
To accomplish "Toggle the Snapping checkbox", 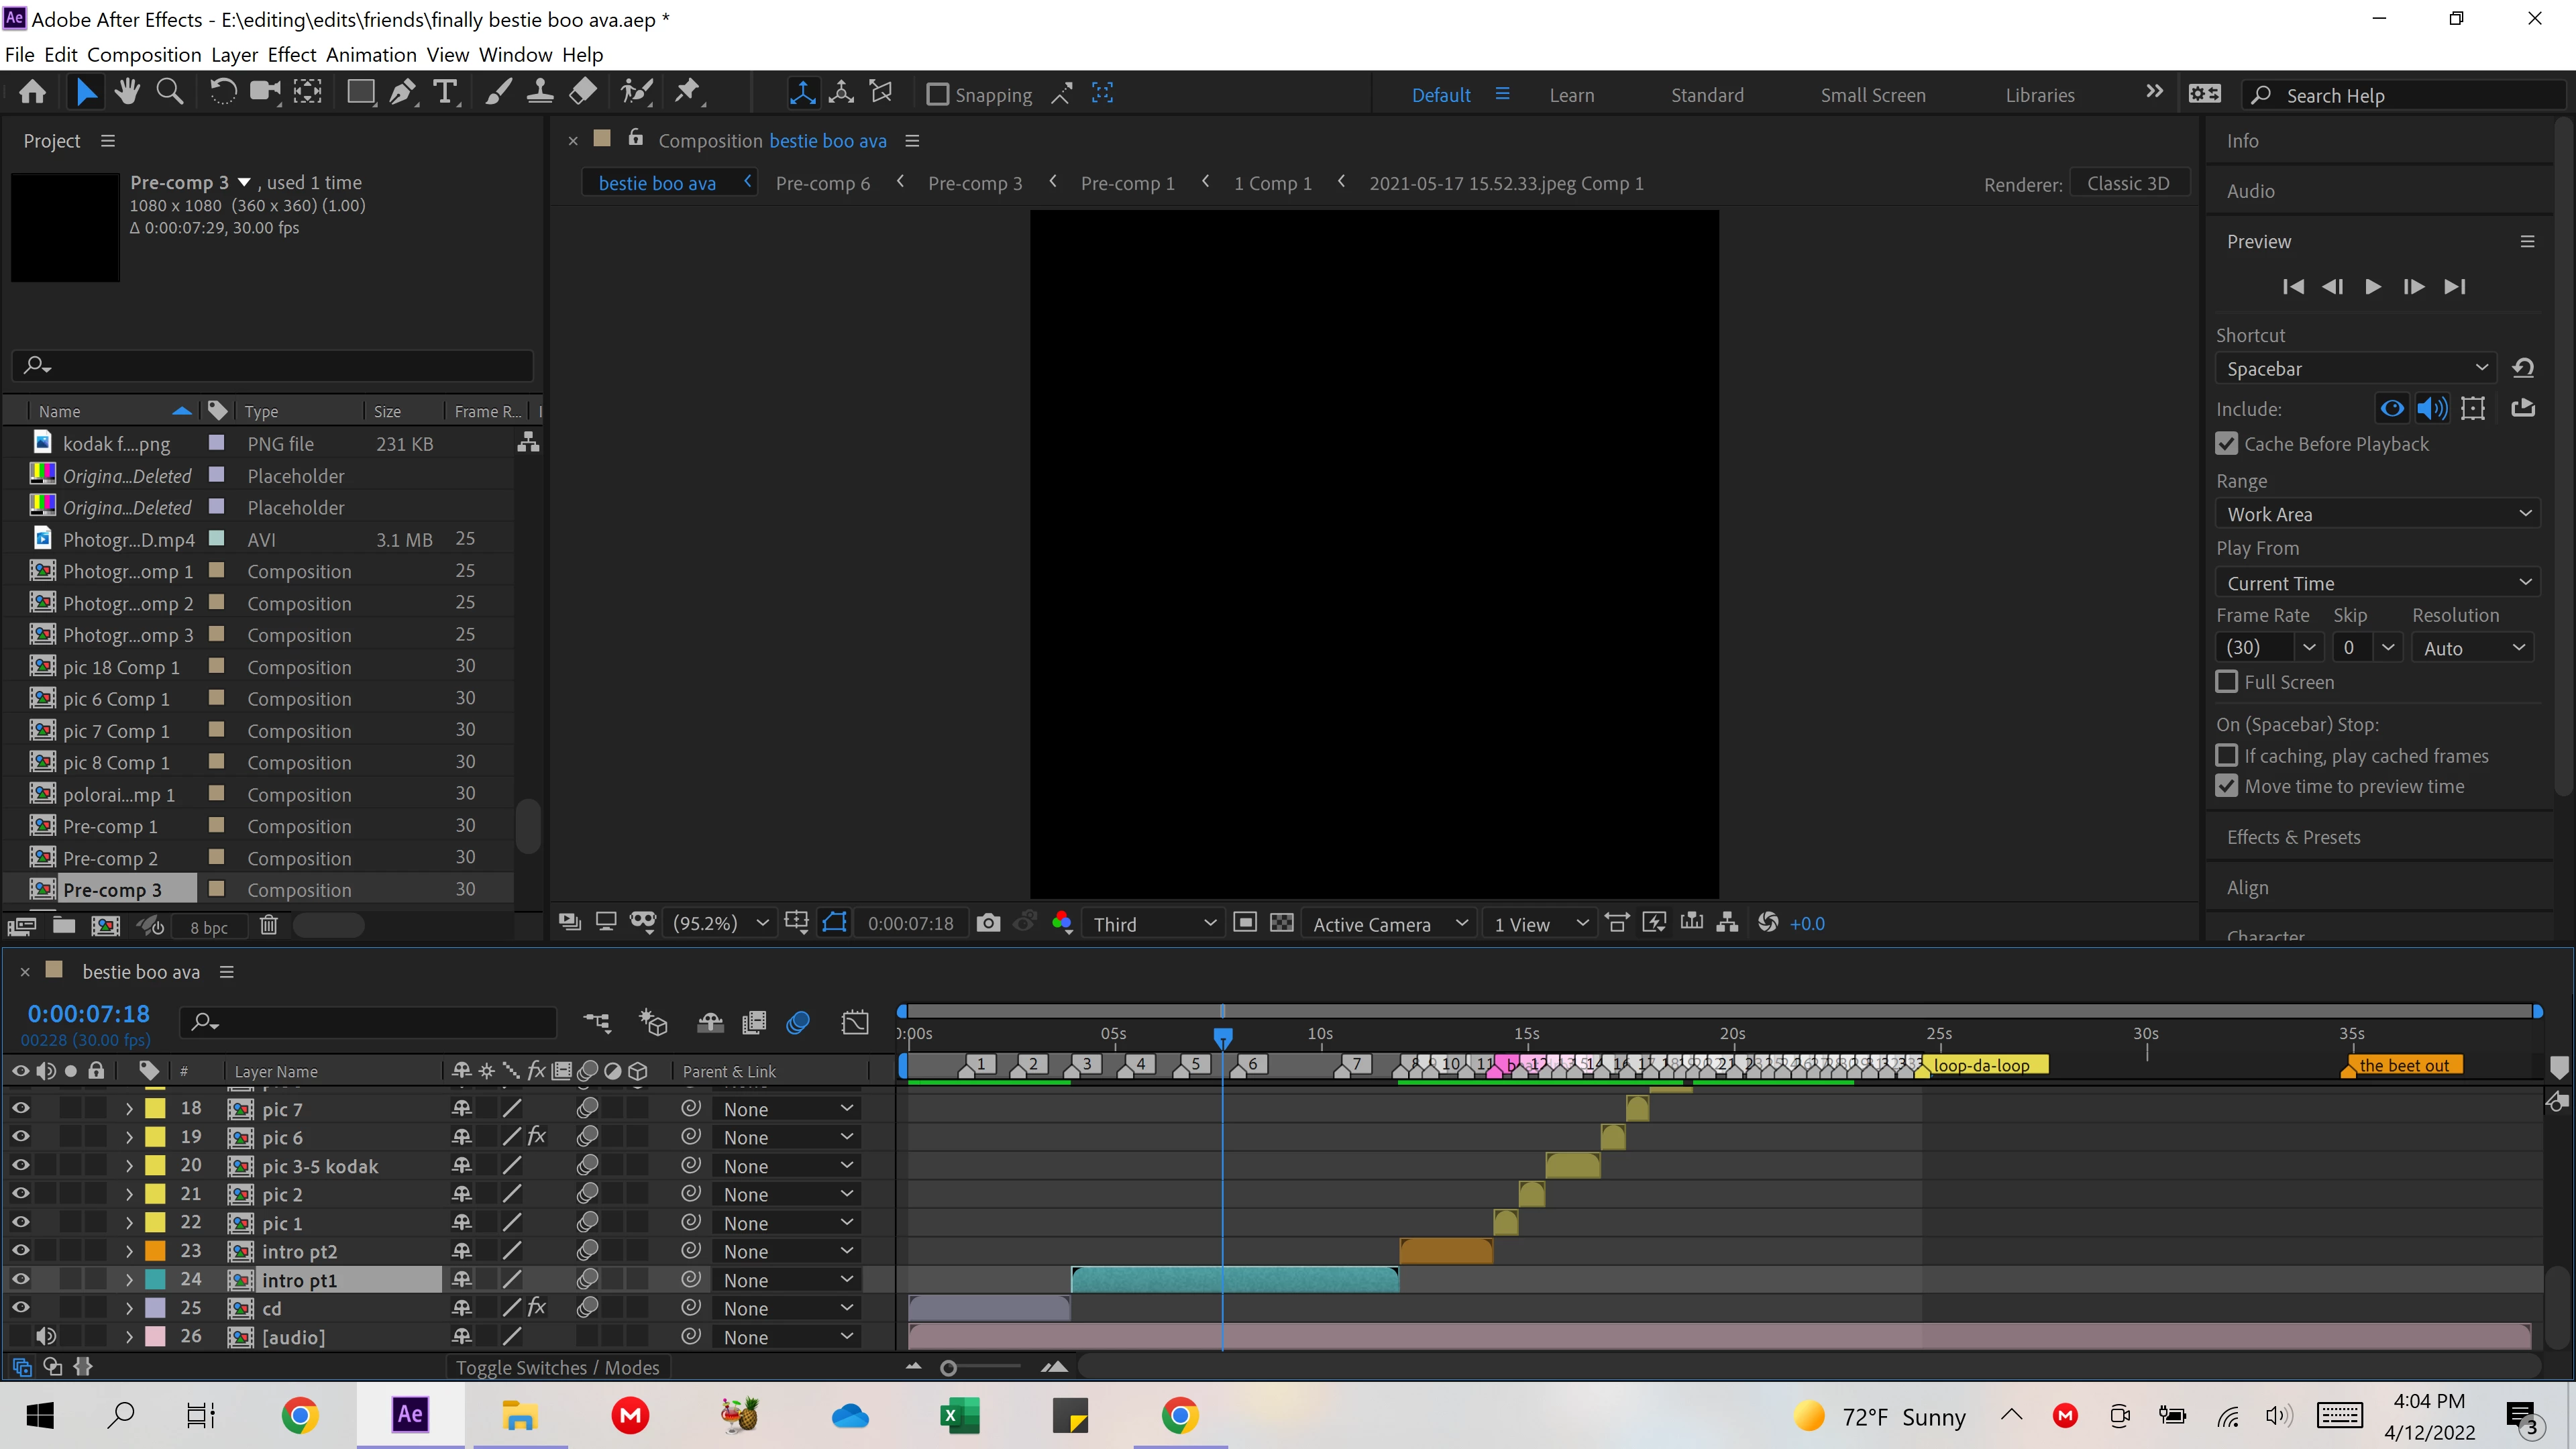I will (x=938, y=95).
